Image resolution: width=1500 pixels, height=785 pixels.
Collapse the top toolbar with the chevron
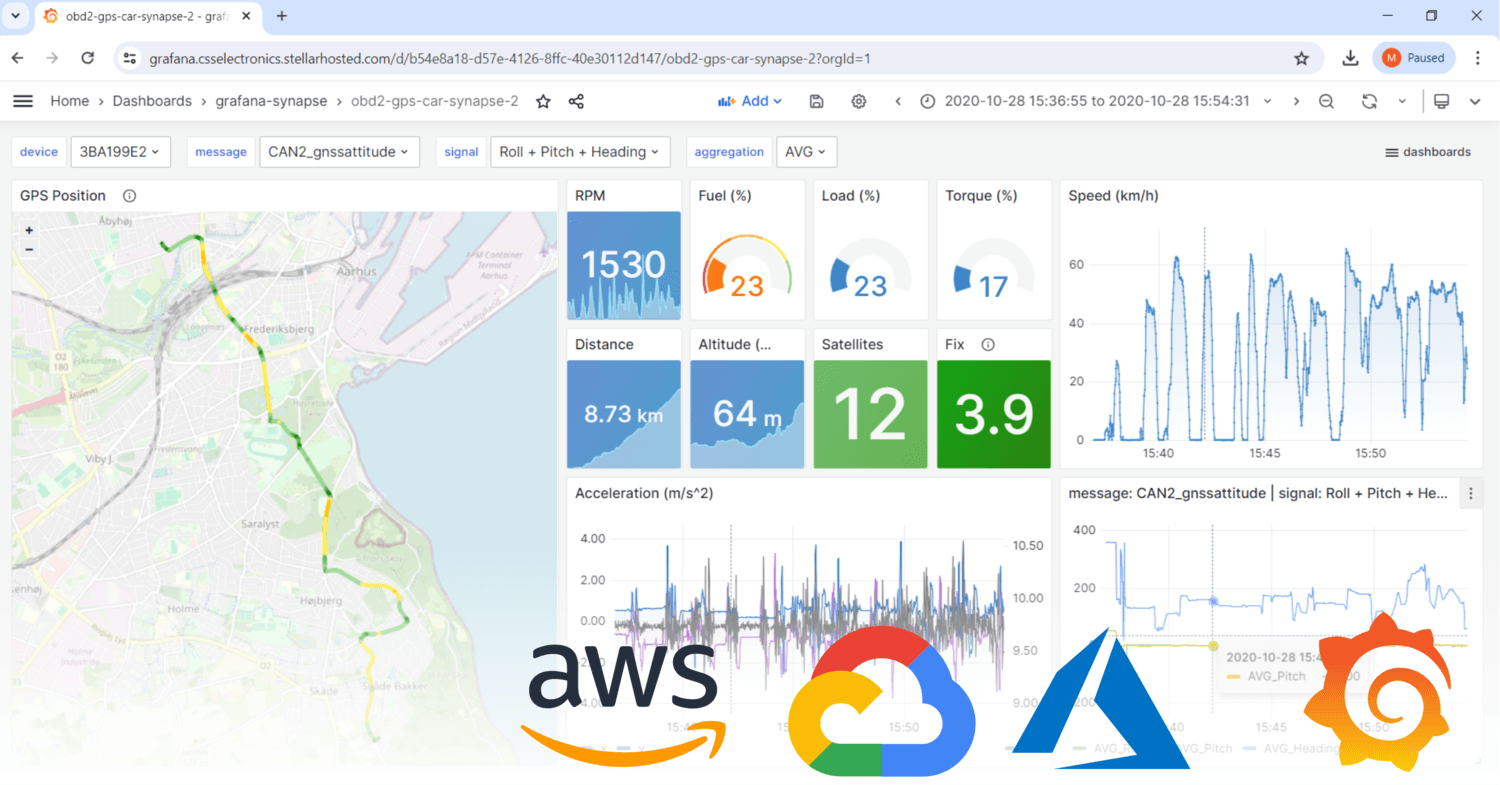1475,101
